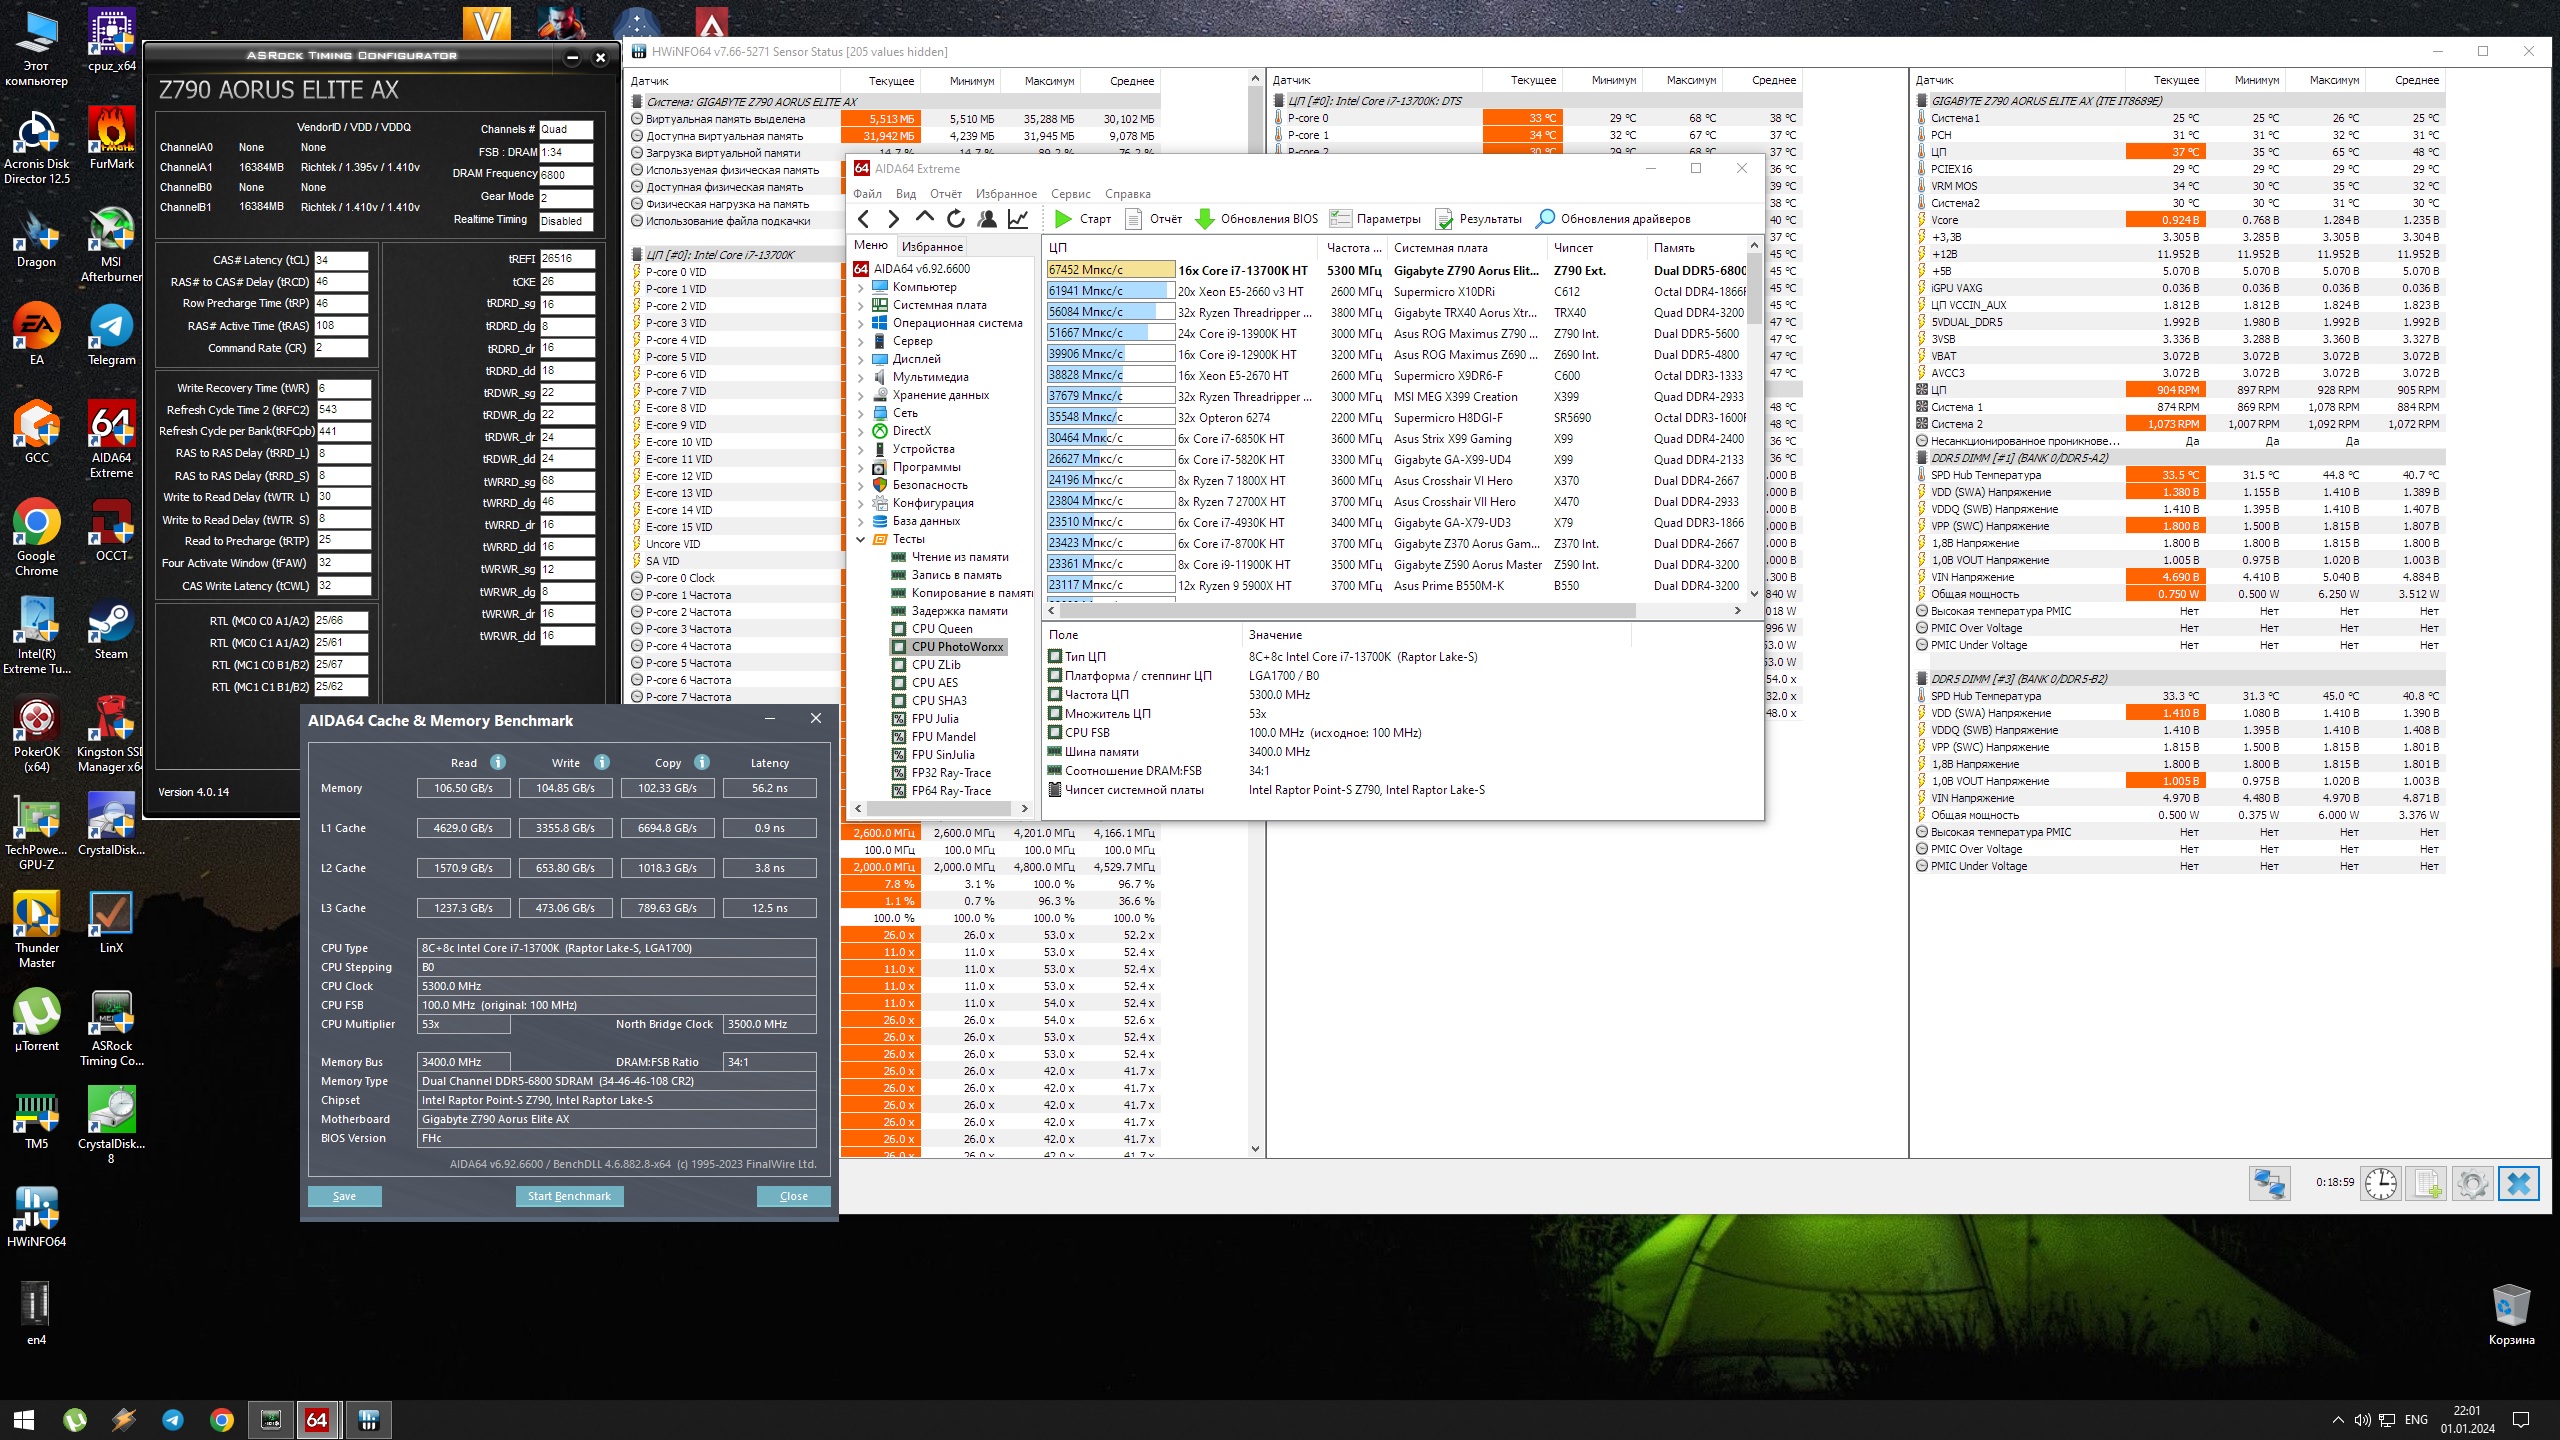Click the HWiNFO gear settings icon
The width and height of the screenshot is (2560, 1440).
click(2472, 1183)
